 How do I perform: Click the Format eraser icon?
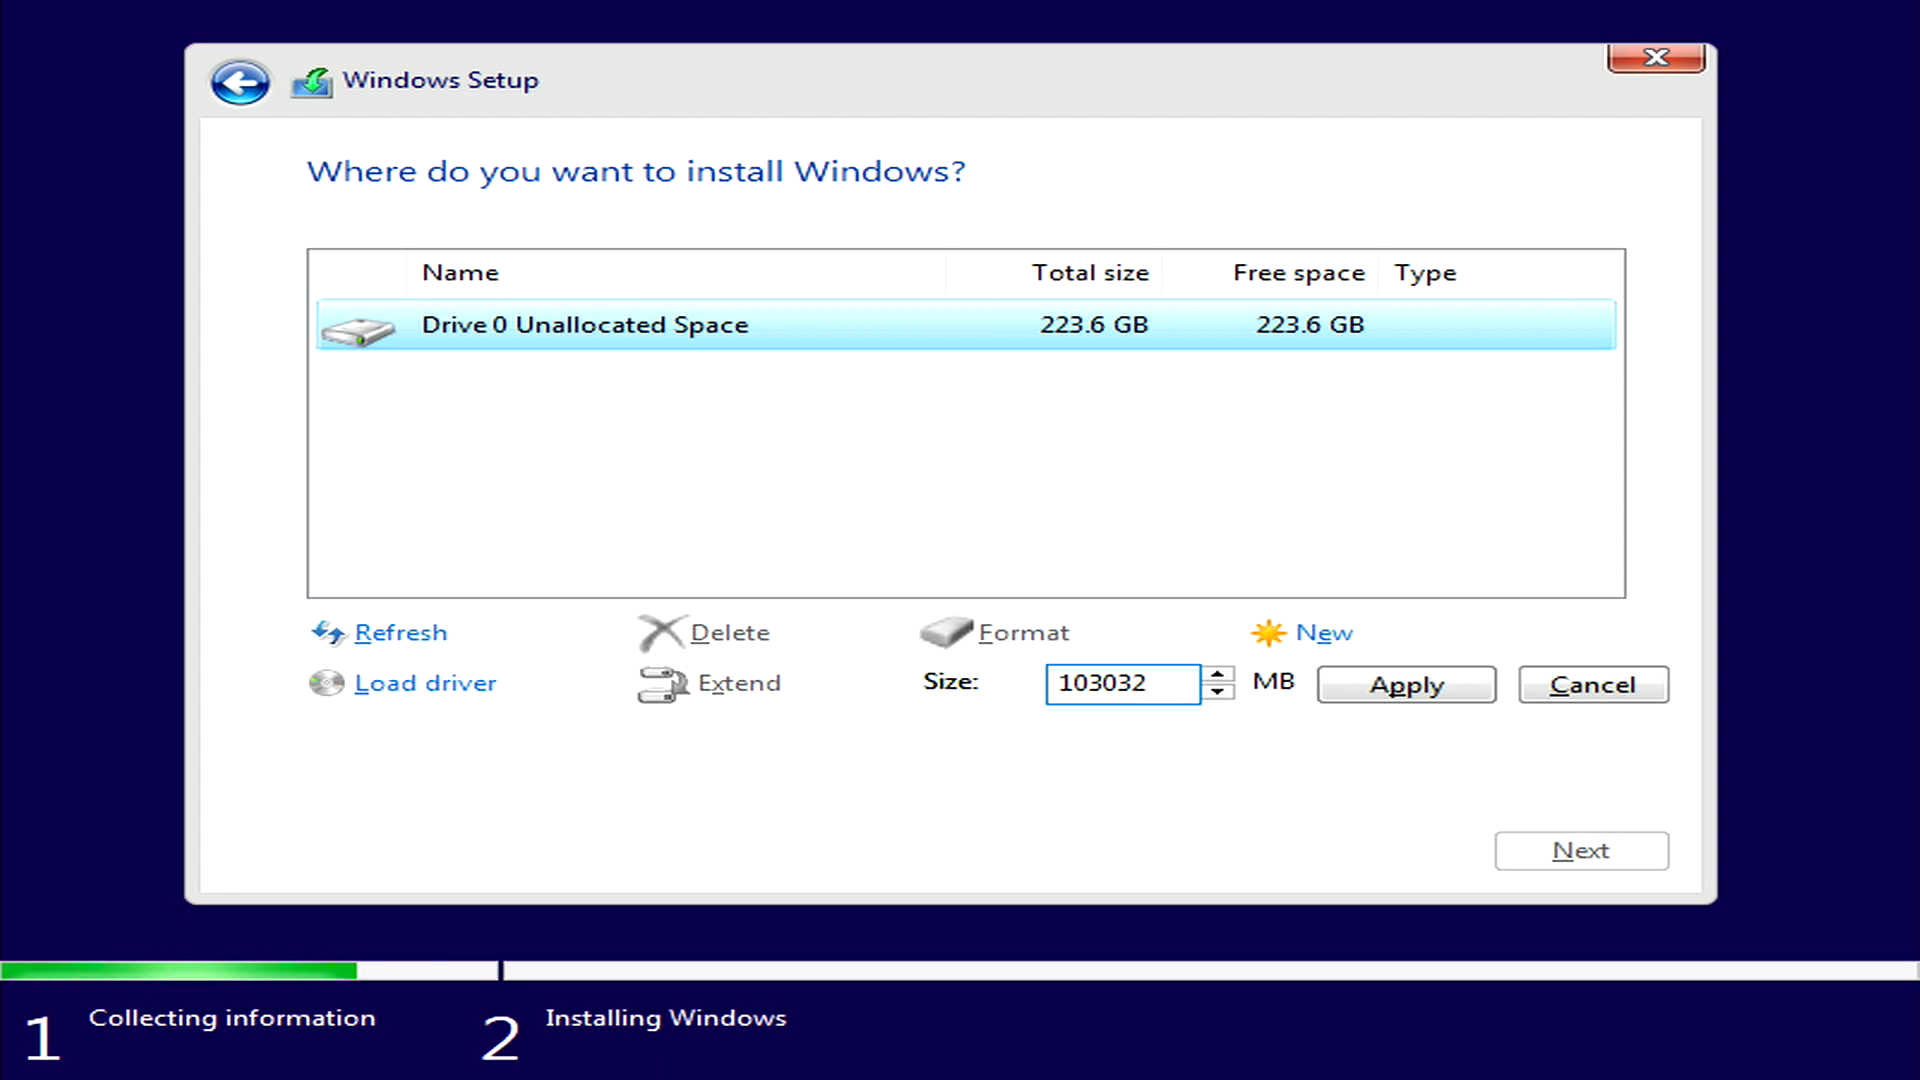tap(946, 632)
